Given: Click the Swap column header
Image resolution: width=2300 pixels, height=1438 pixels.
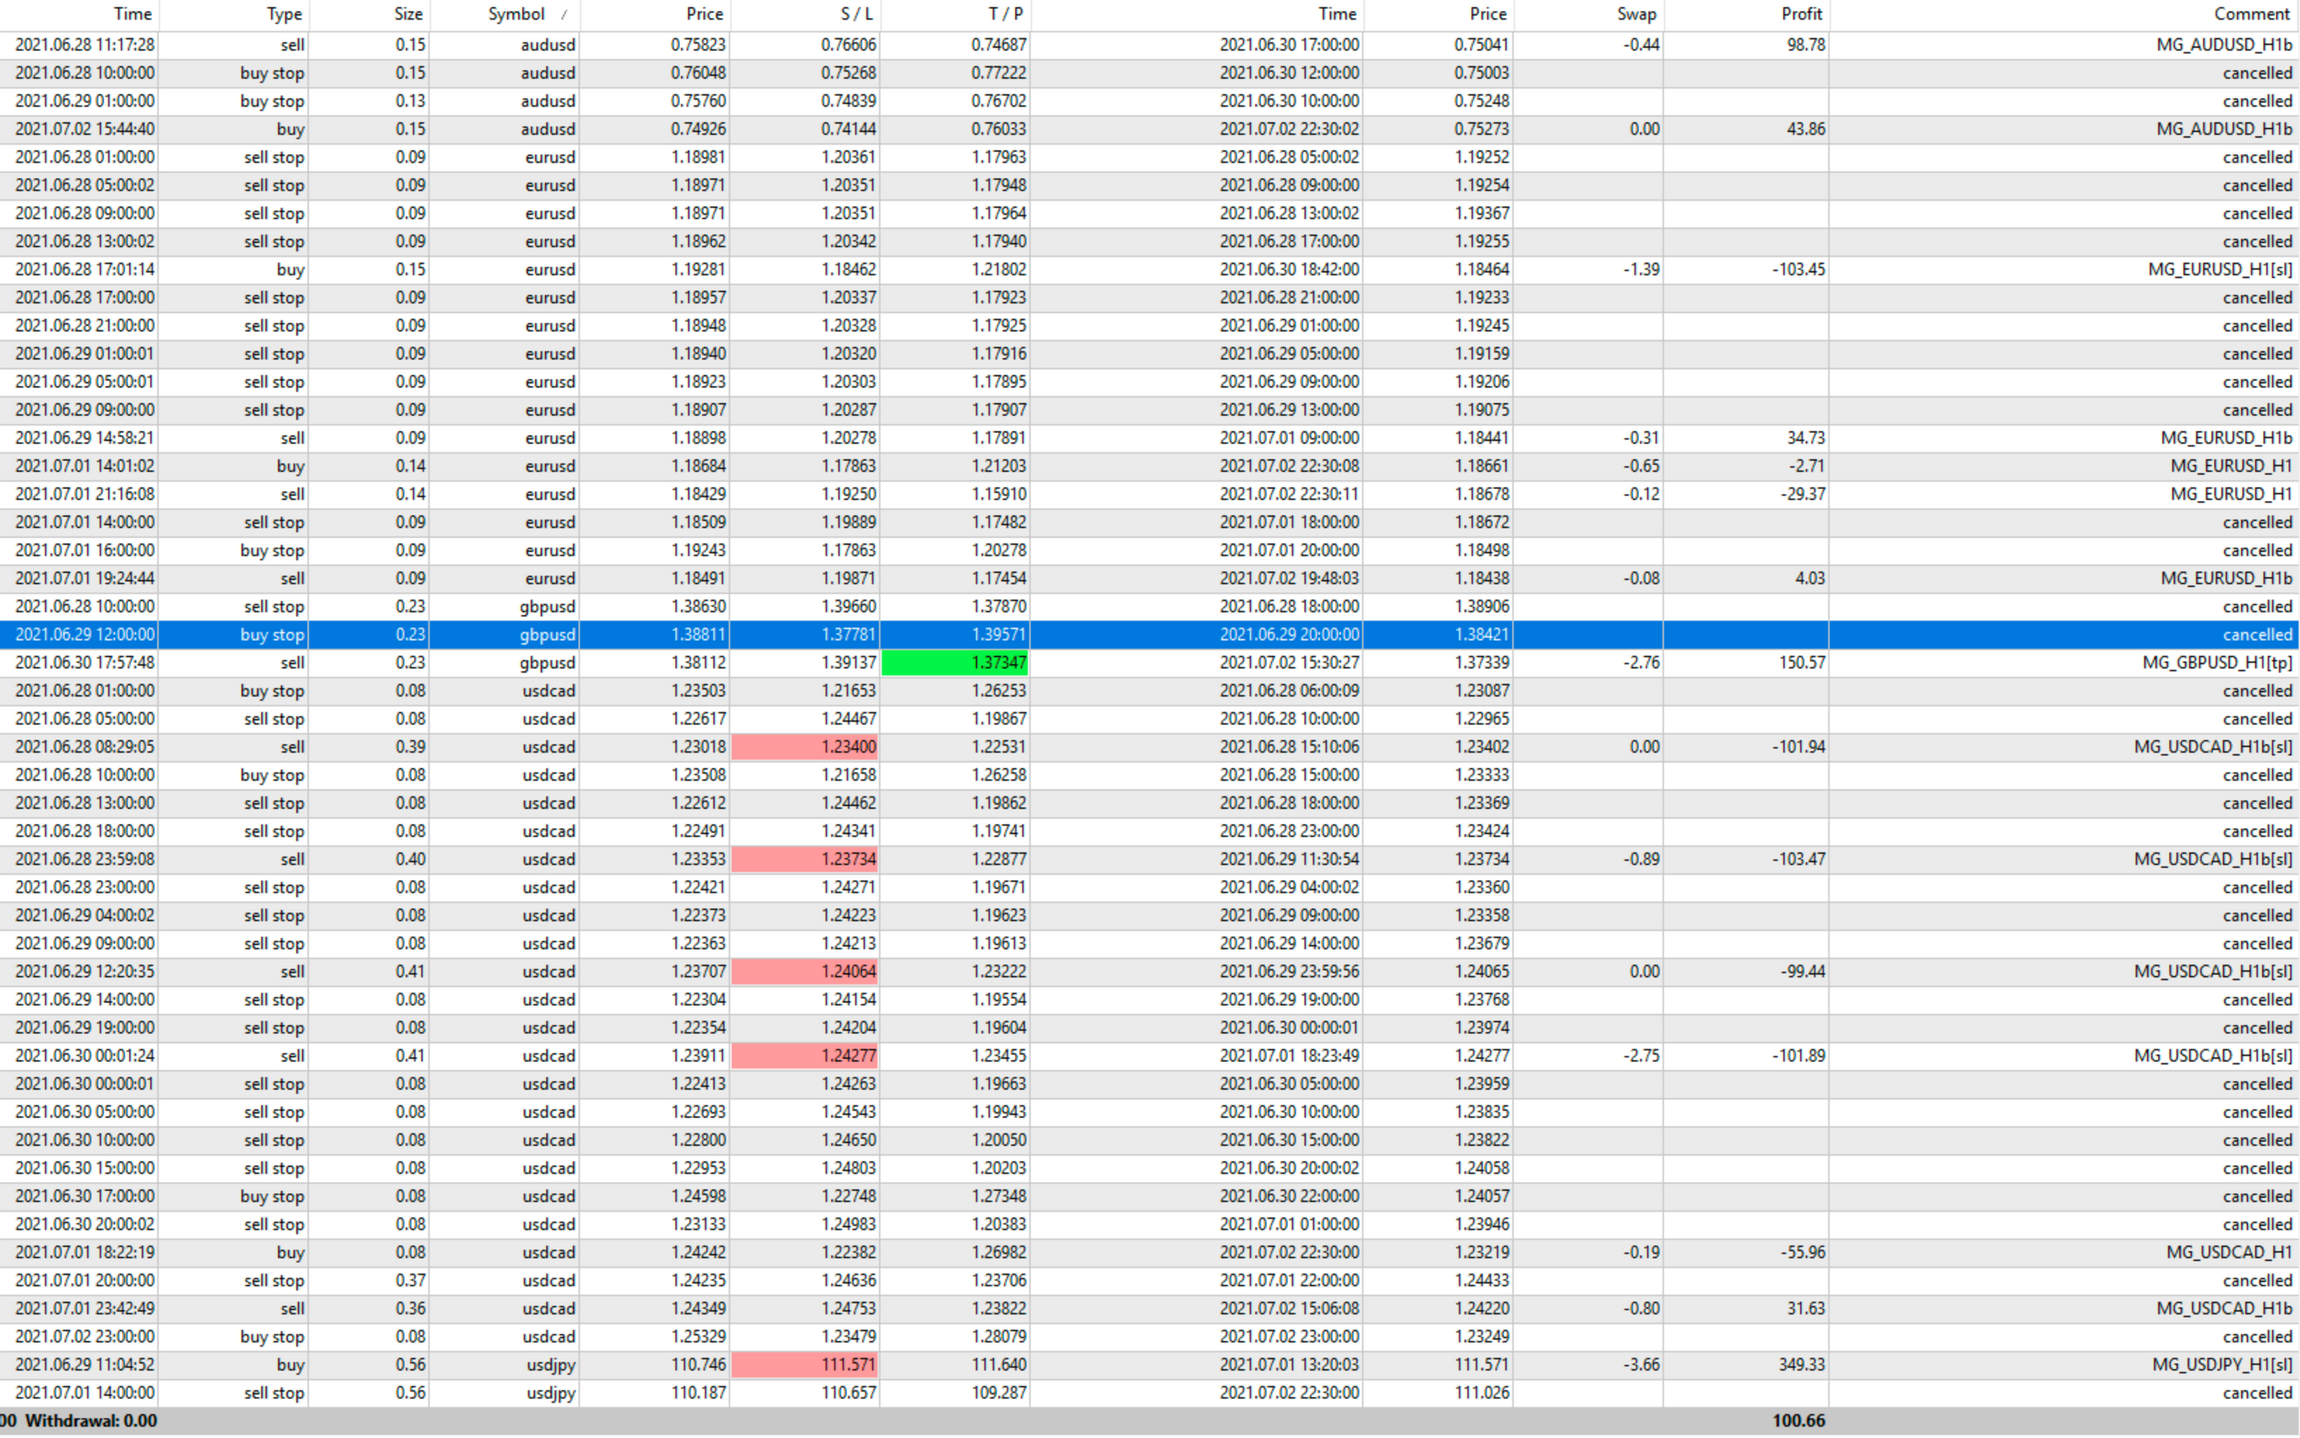Looking at the screenshot, I should click(x=1636, y=14).
